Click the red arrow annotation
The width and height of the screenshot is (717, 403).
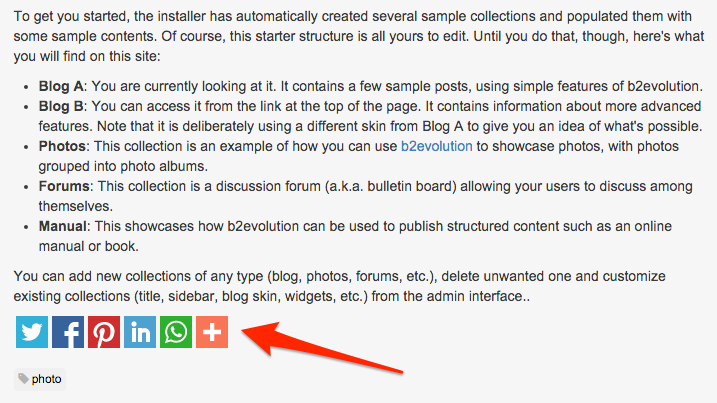[321, 347]
